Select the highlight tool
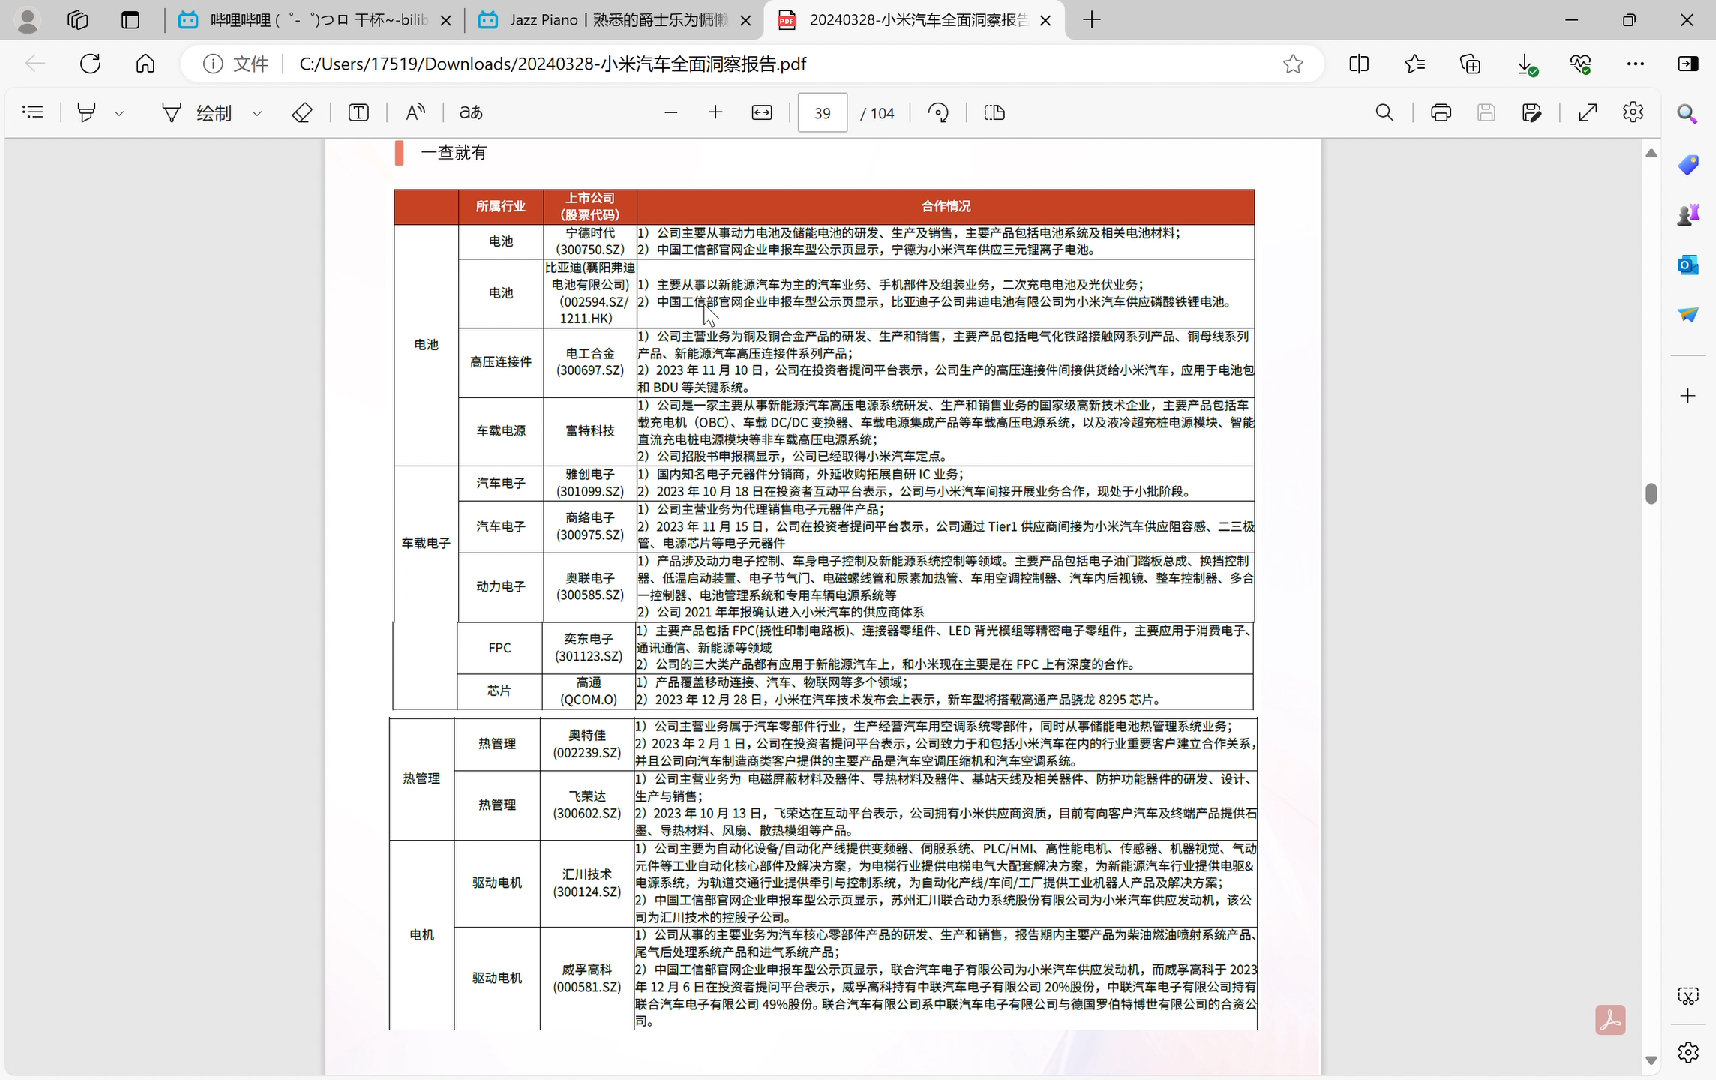The image size is (1716, 1080). pyautogui.click(x=87, y=112)
